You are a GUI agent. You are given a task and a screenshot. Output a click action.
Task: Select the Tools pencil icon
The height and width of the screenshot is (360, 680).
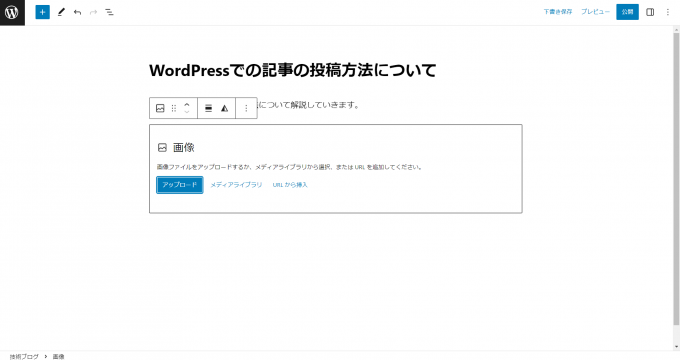pos(61,12)
